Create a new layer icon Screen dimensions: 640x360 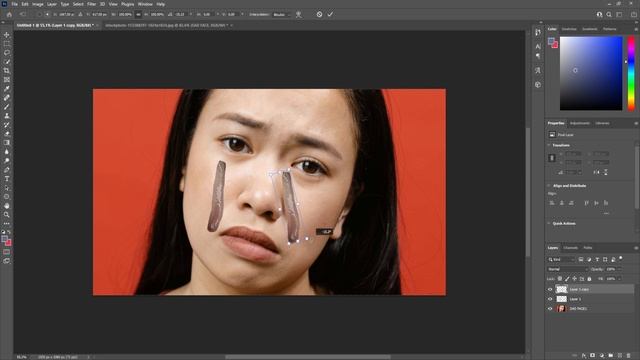620,356
